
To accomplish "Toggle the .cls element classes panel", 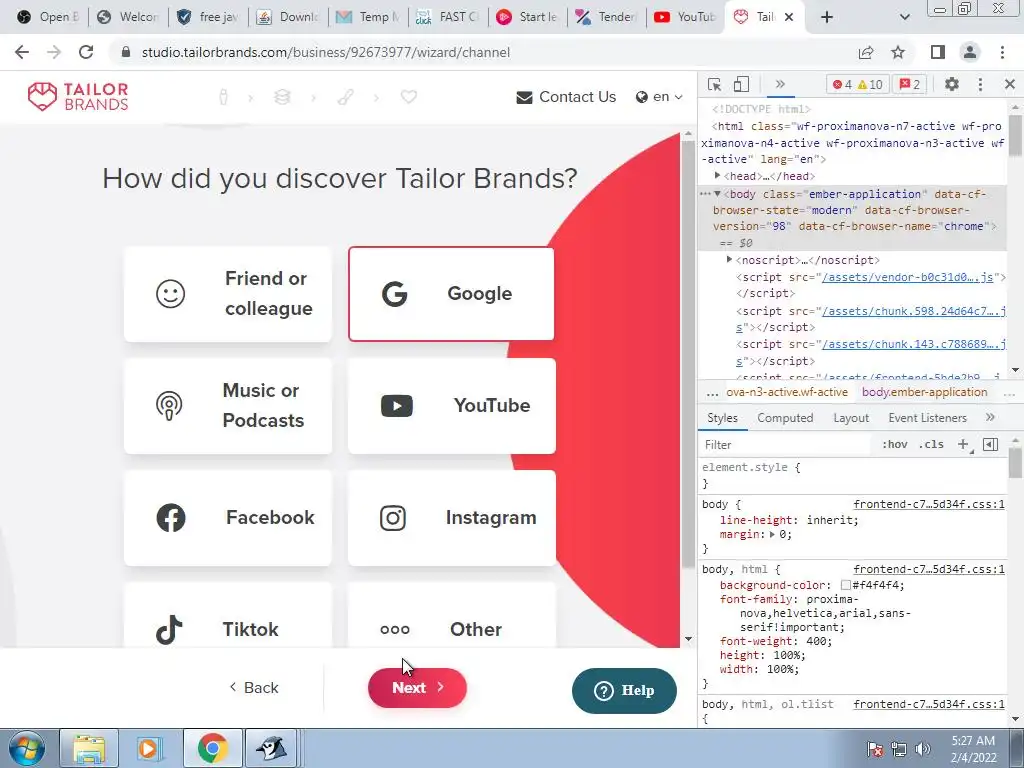I will click(931, 445).
